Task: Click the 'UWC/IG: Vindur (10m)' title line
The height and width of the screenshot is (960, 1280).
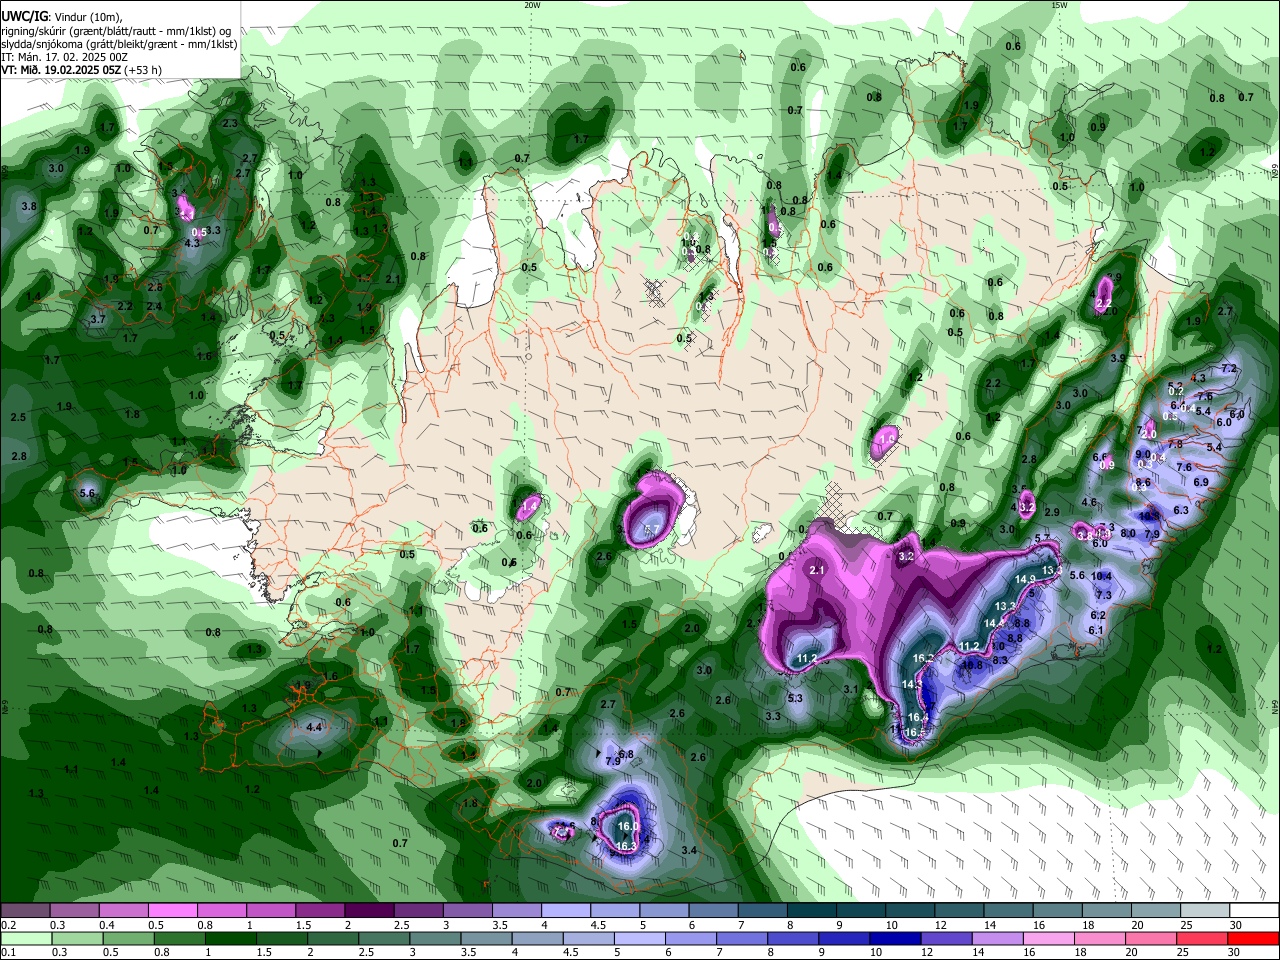Action: click(63, 17)
